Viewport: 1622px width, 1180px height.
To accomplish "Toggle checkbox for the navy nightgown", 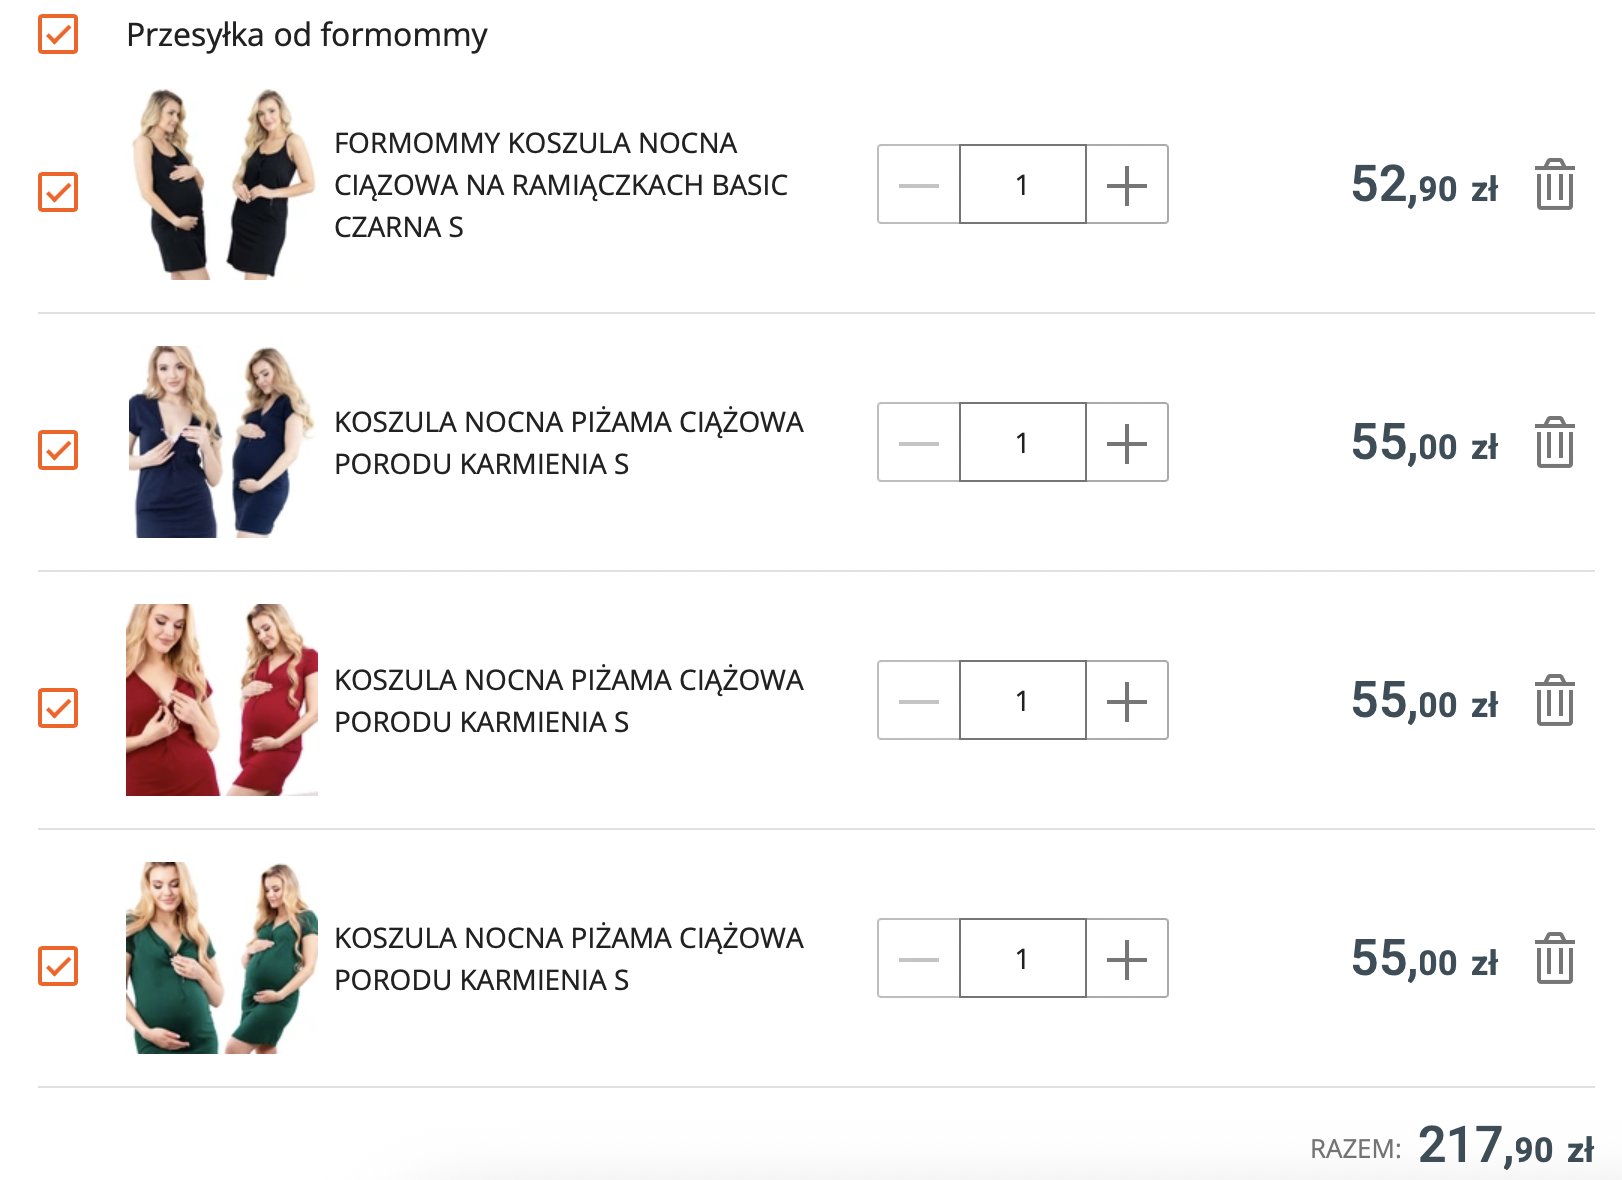I will pyautogui.click(x=58, y=450).
